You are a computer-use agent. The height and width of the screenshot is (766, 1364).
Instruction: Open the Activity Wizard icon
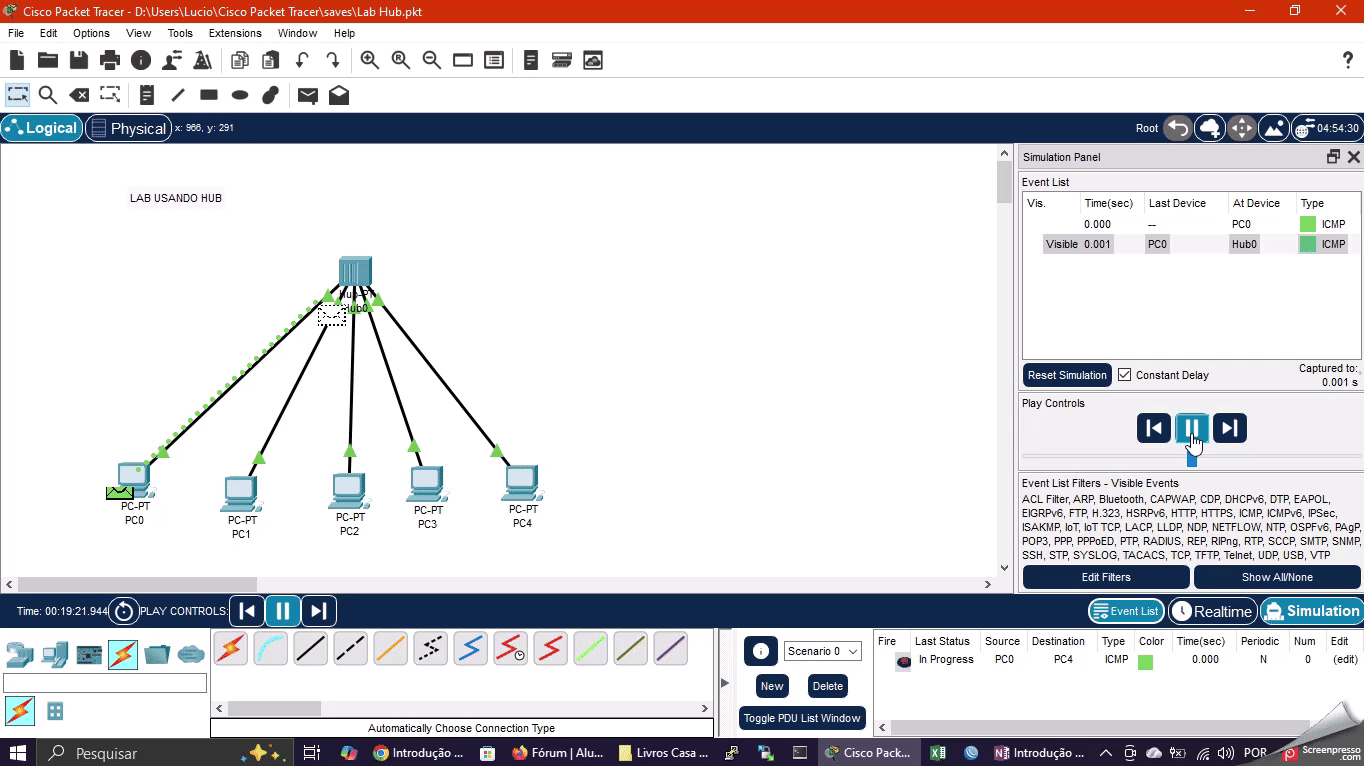point(203,61)
